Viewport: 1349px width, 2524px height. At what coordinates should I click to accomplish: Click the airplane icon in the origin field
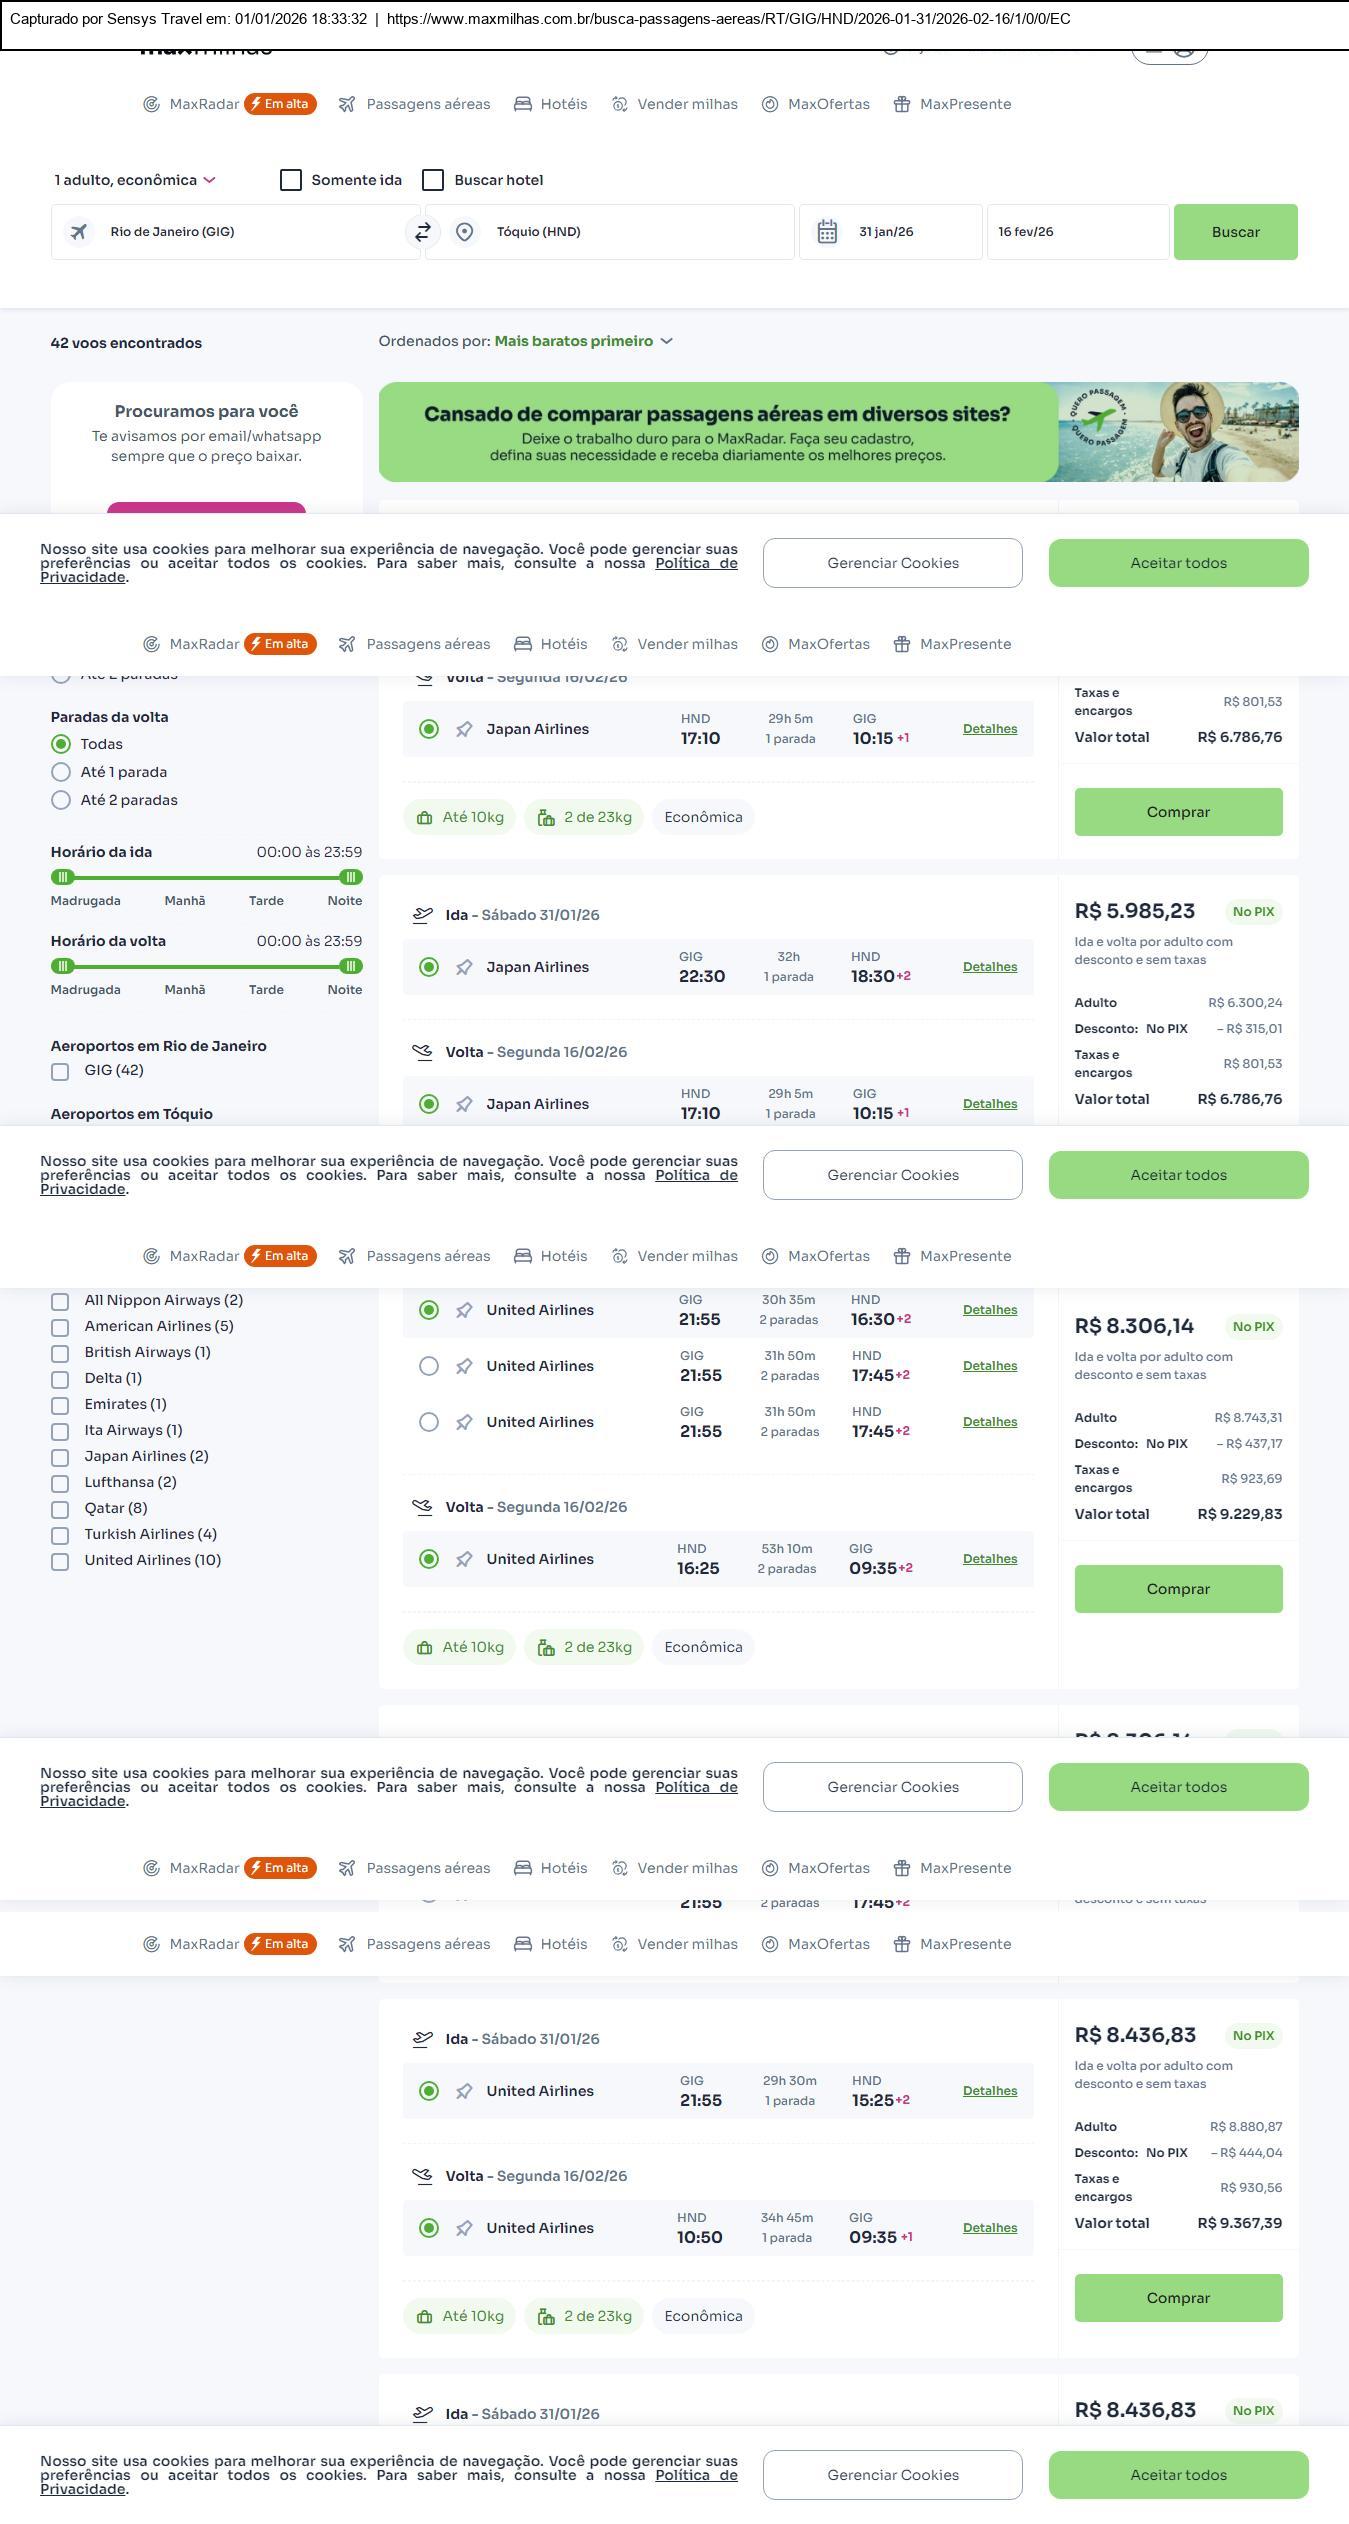(78, 232)
